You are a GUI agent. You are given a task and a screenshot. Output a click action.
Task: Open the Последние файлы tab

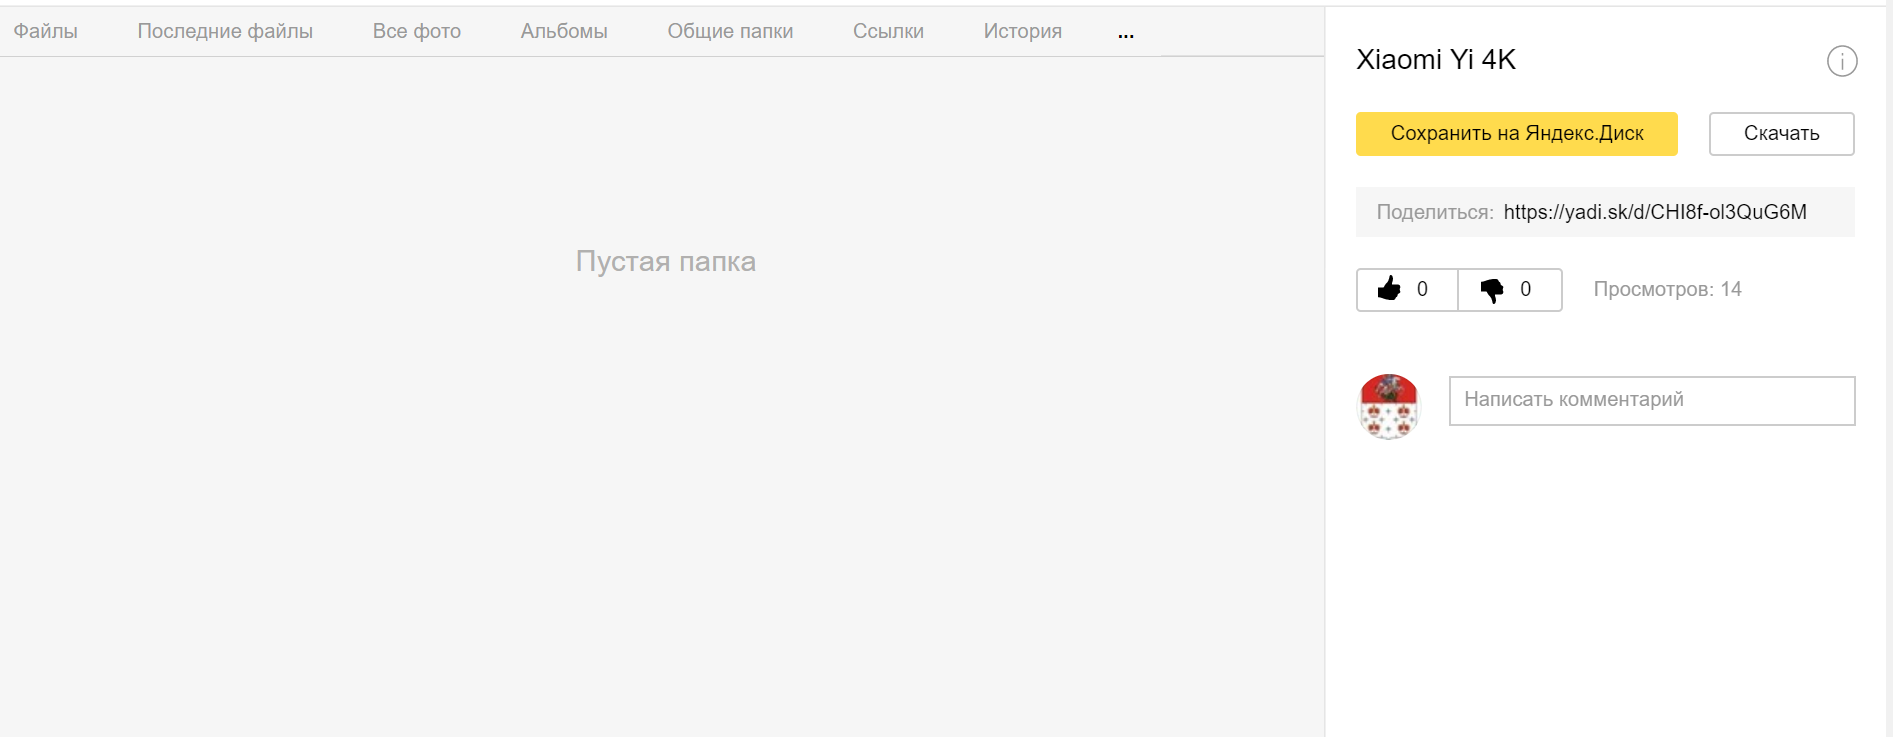coord(225,31)
